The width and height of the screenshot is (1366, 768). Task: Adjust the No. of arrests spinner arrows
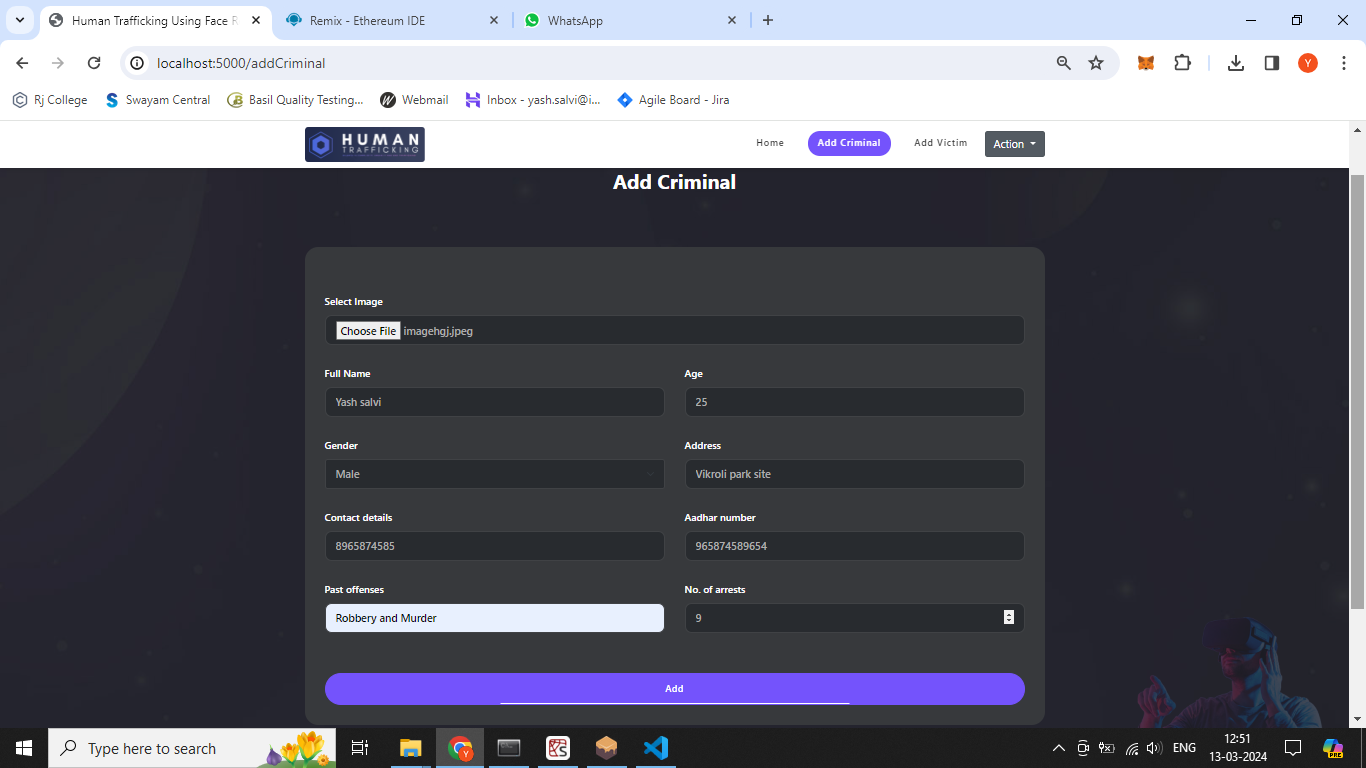coord(1008,618)
